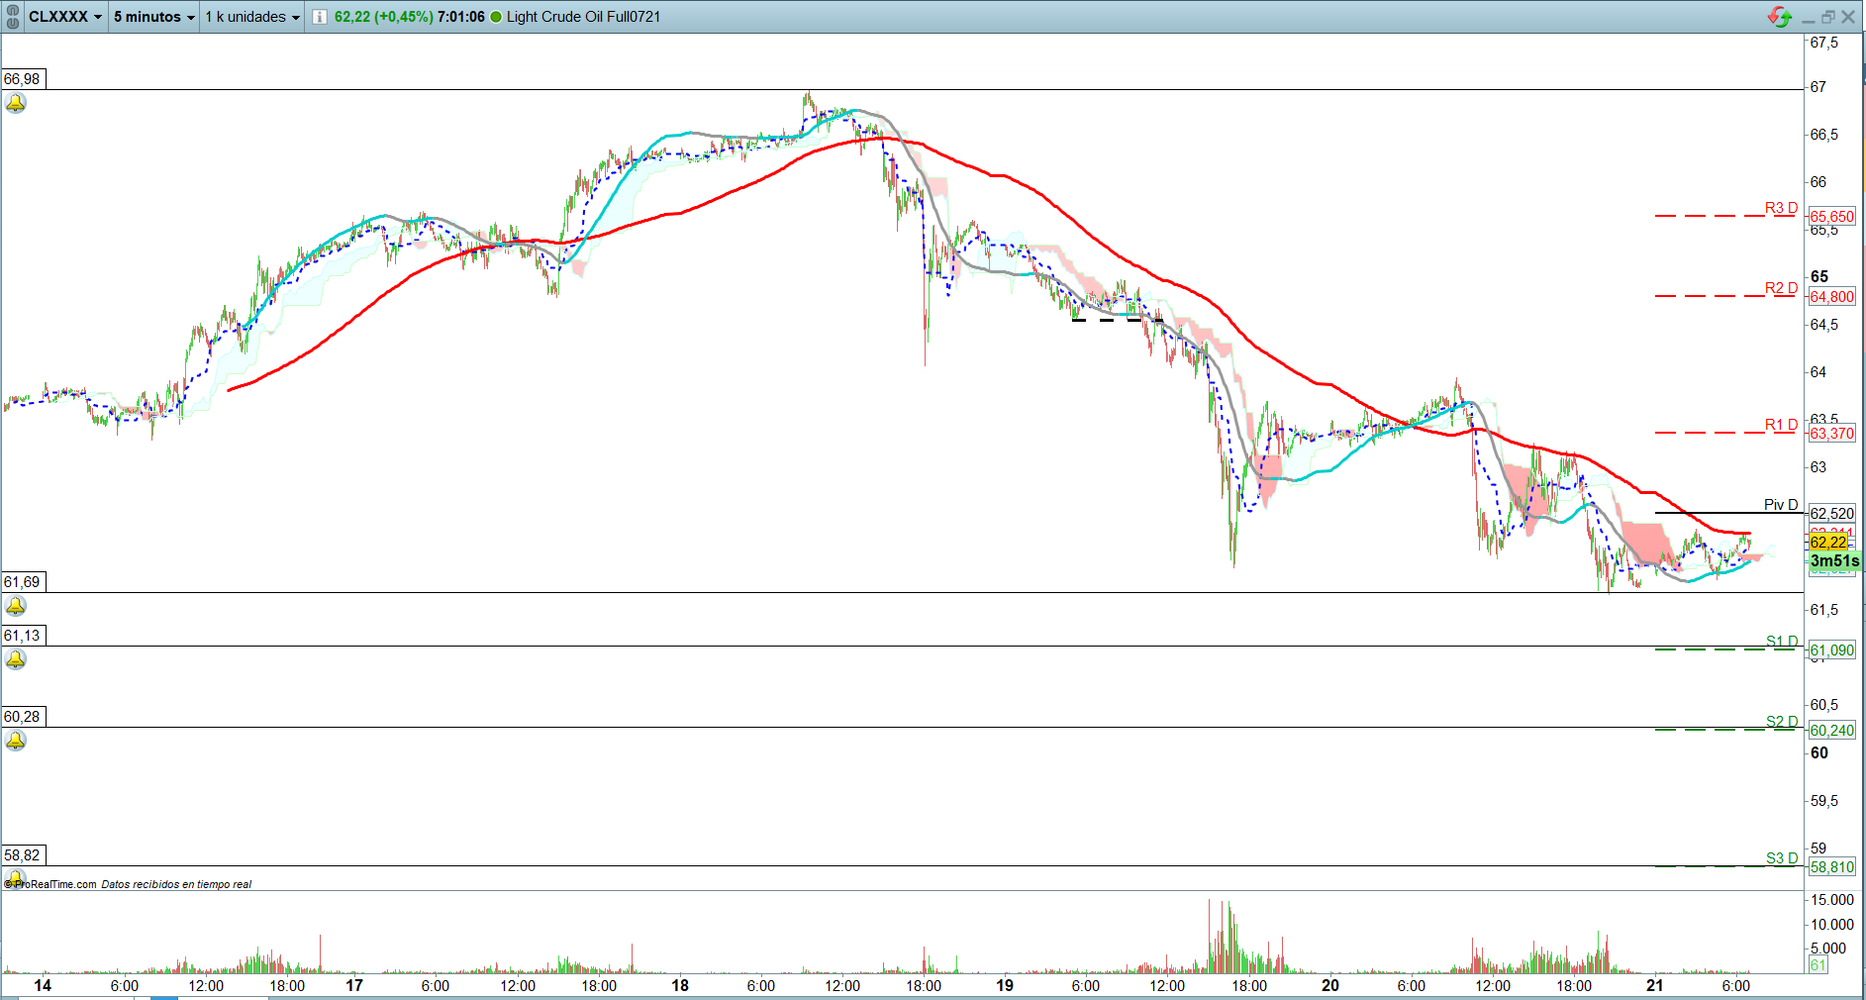Viewport: 1866px width, 1000px height.
Task: Click the bold 65 price axis label
Action: (x=1819, y=277)
